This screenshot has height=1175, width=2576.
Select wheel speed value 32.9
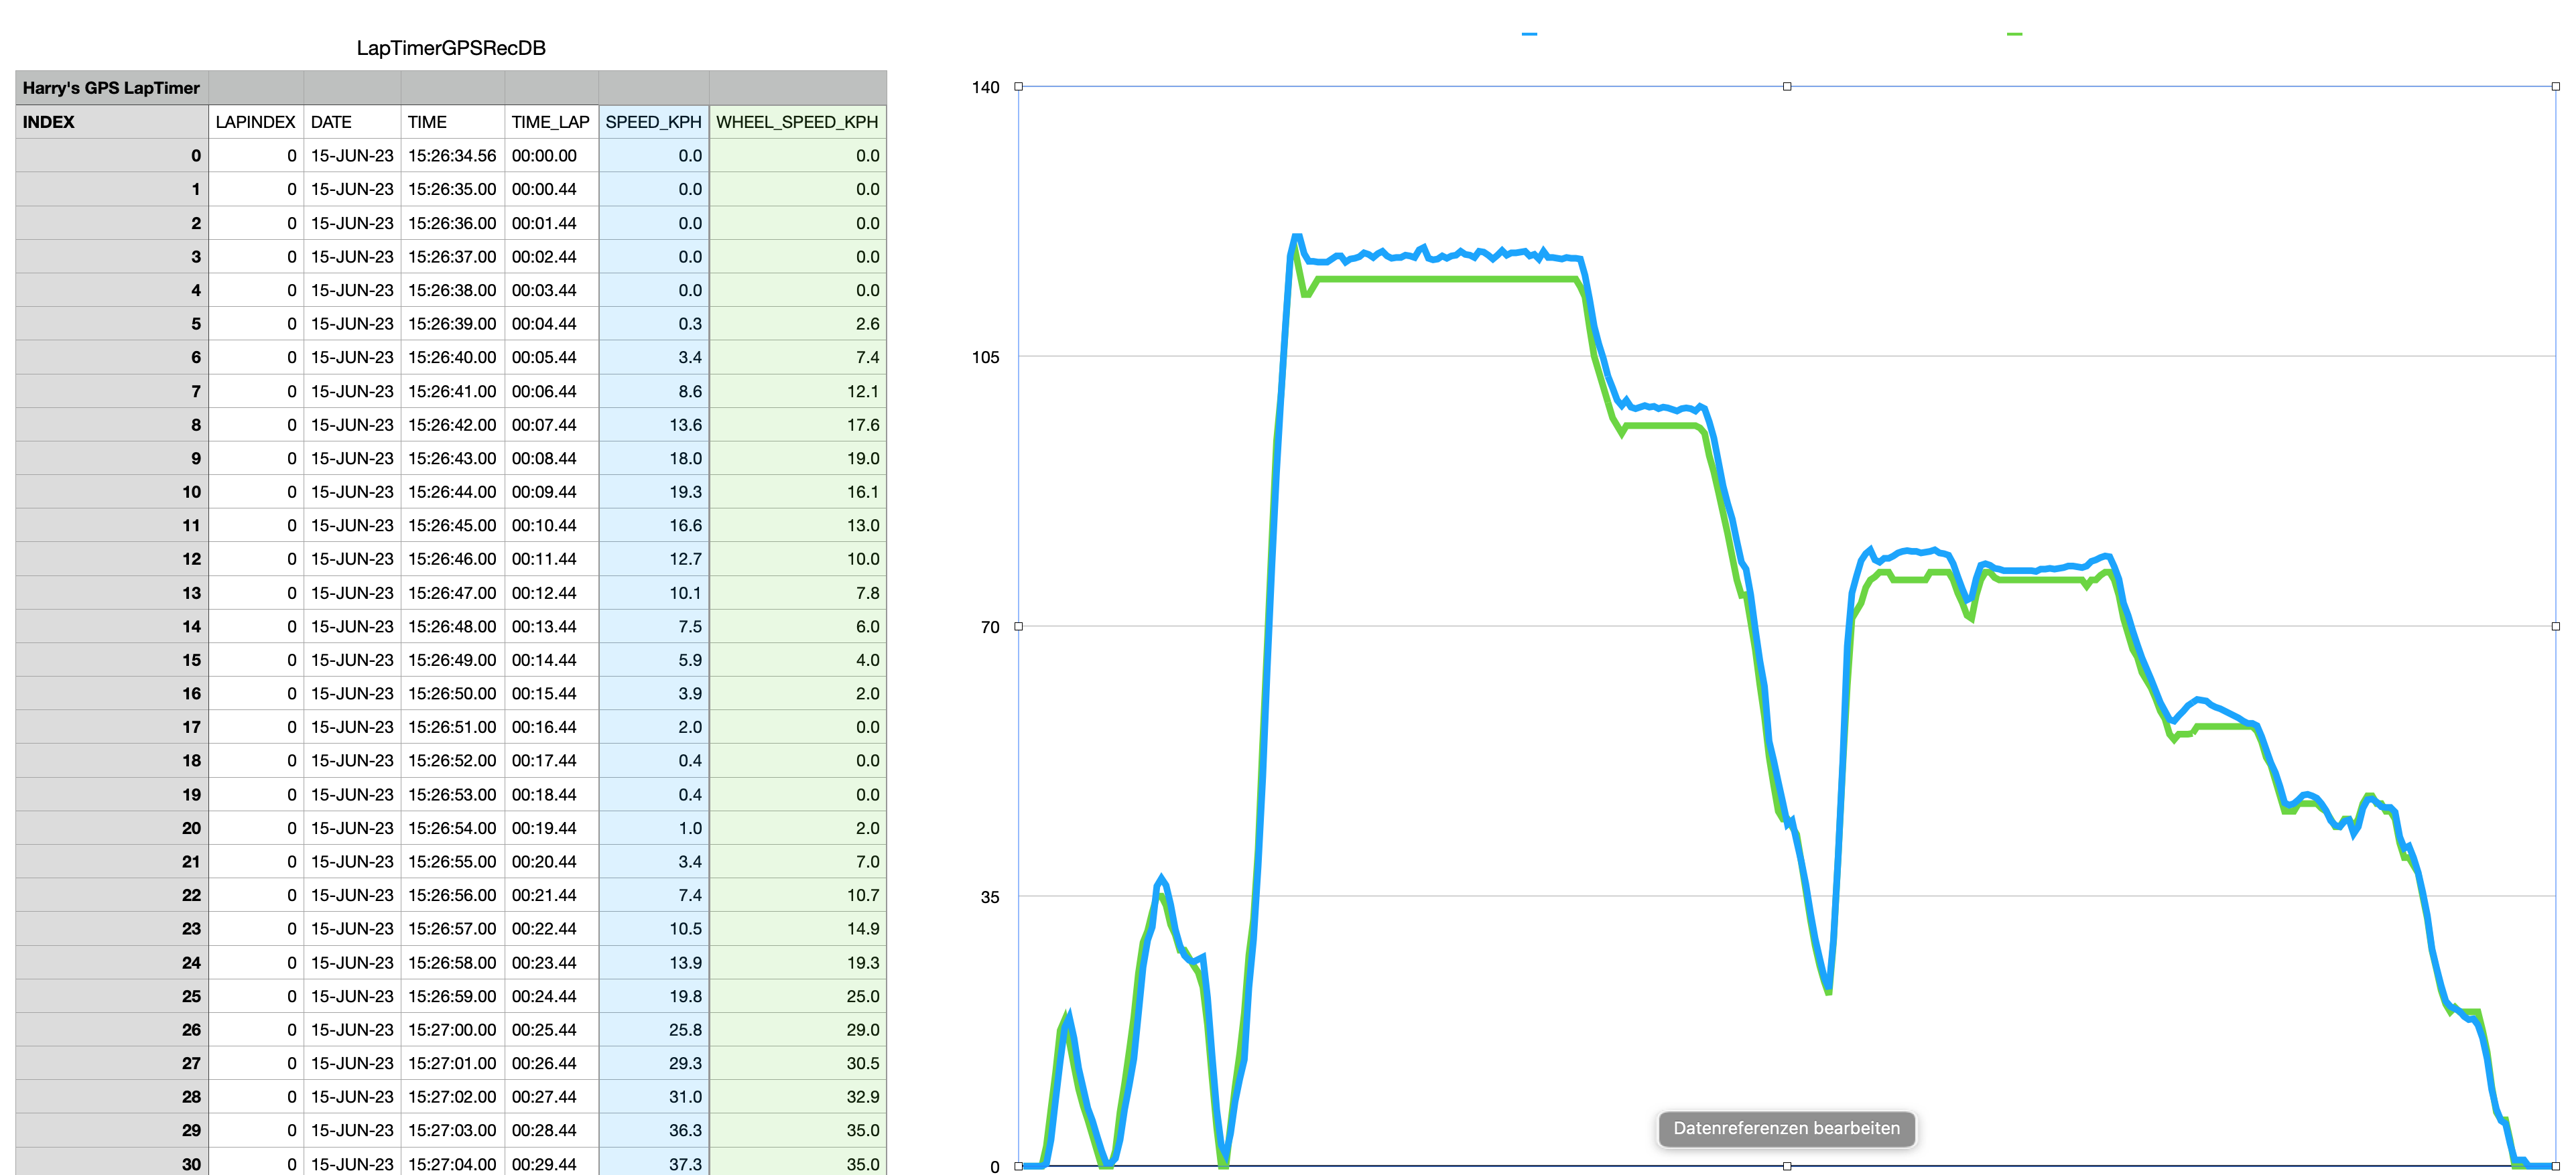[x=798, y=1097]
